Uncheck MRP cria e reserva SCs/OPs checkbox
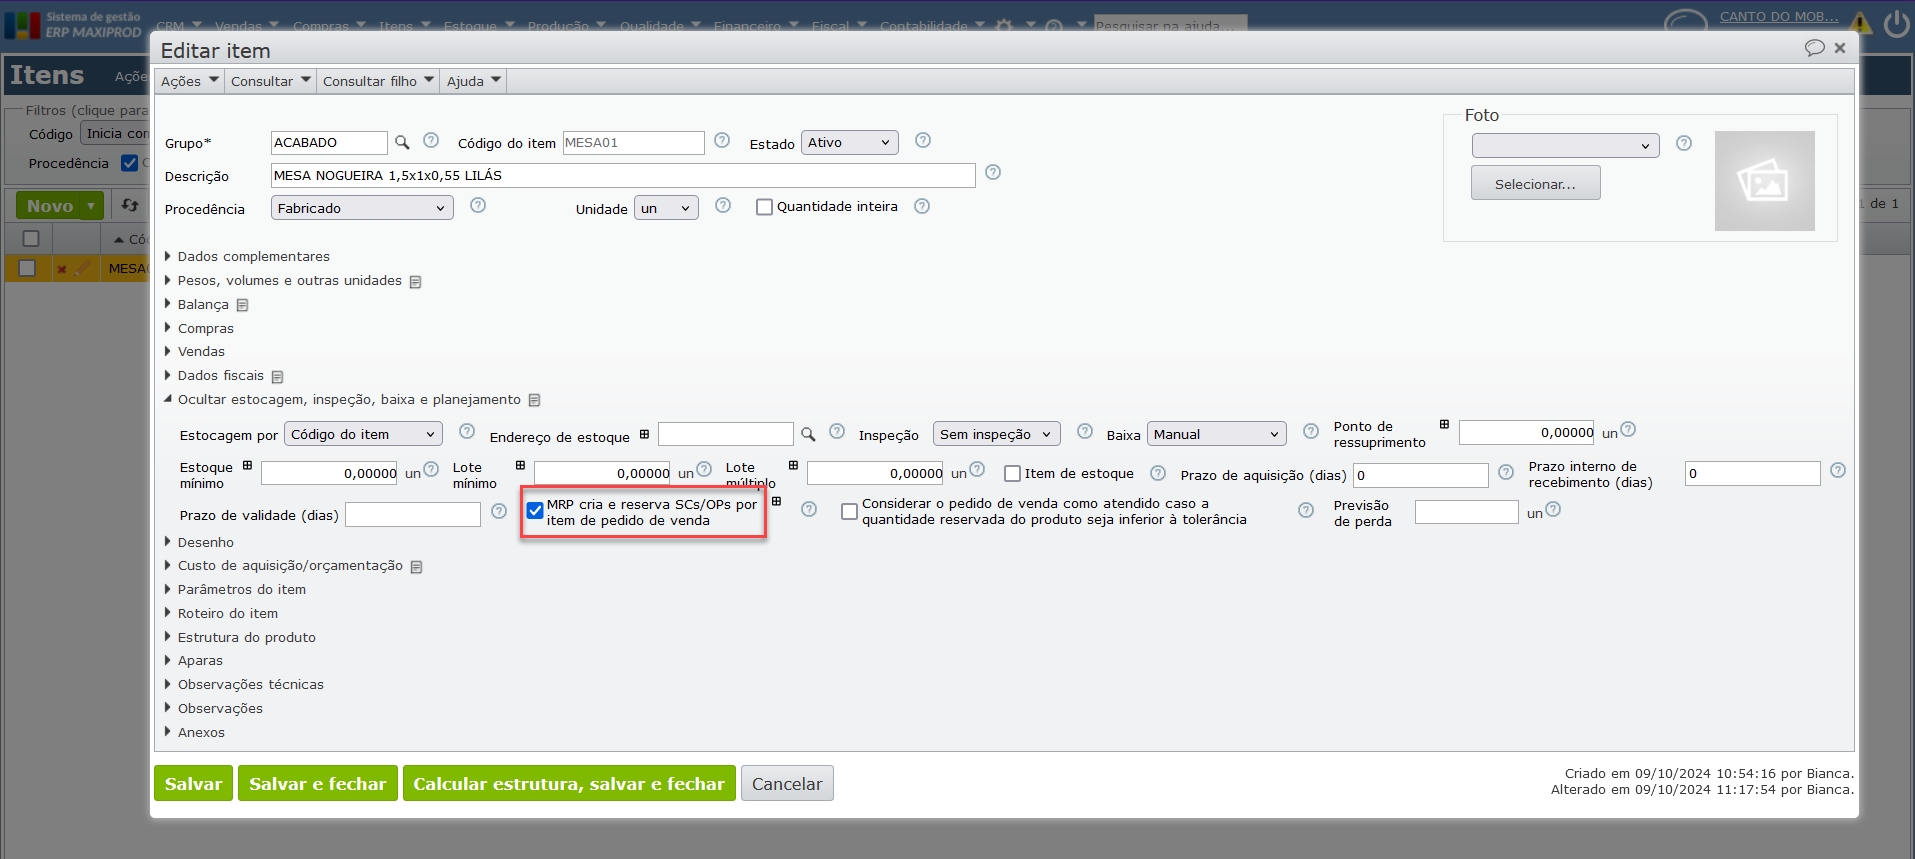The height and width of the screenshot is (859, 1915). pyautogui.click(x=535, y=510)
